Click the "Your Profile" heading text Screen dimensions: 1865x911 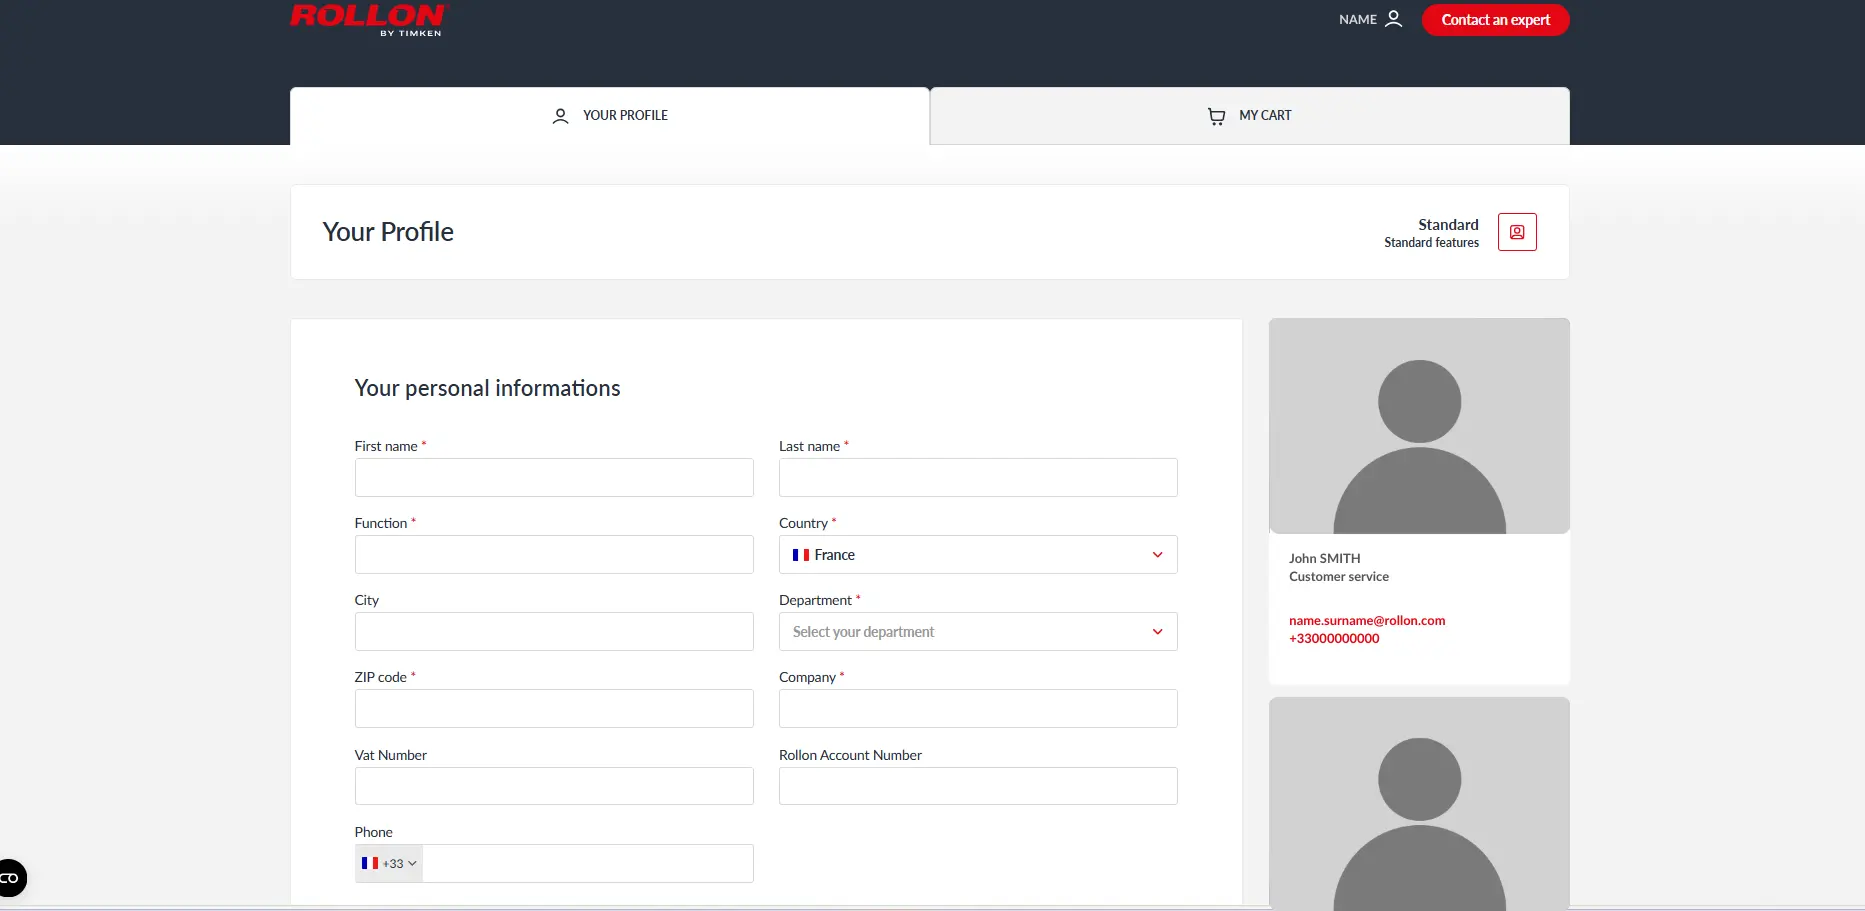pos(388,232)
